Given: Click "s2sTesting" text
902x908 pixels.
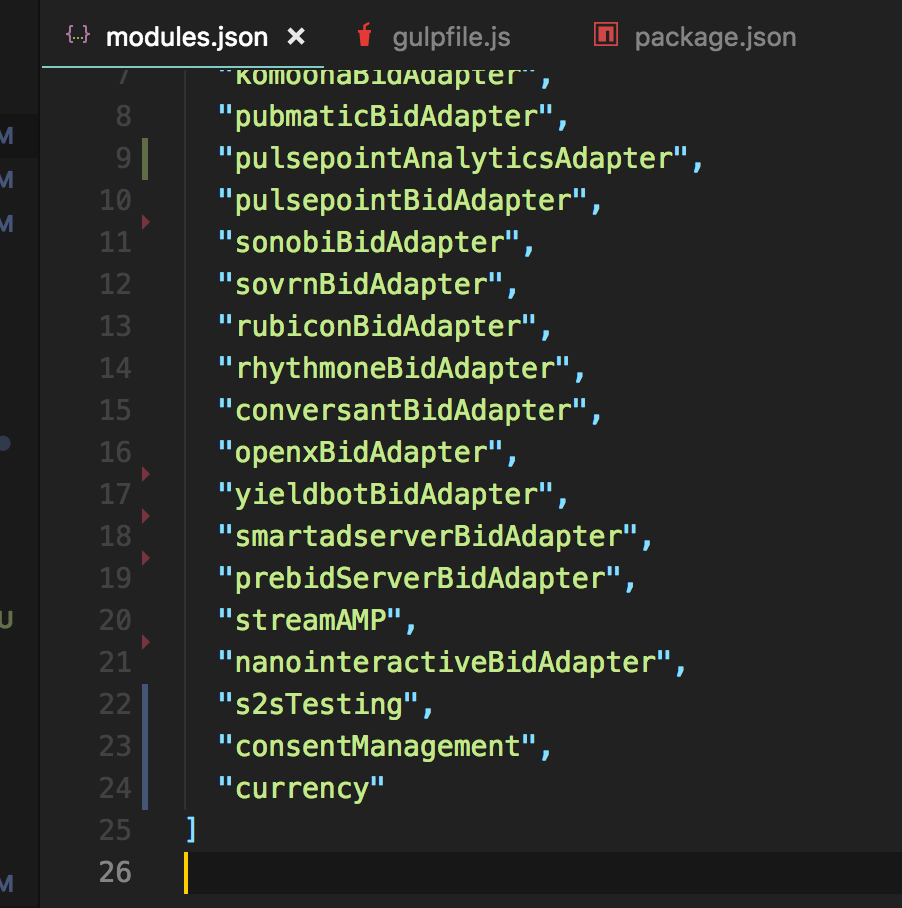Looking at the screenshot, I should (x=318, y=705).
